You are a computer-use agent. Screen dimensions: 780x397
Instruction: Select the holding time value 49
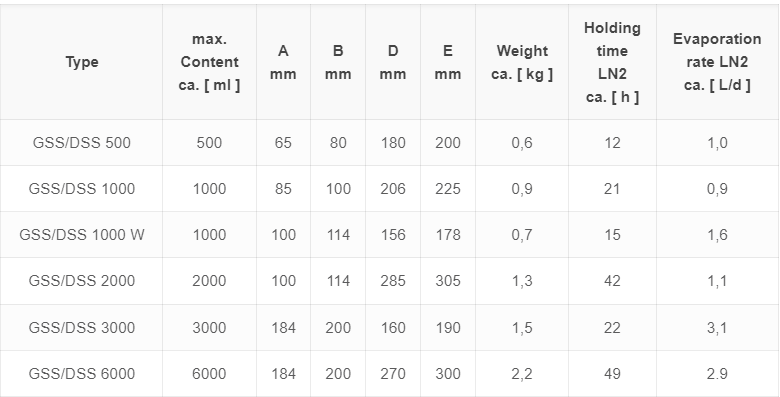tap(612, 374)
